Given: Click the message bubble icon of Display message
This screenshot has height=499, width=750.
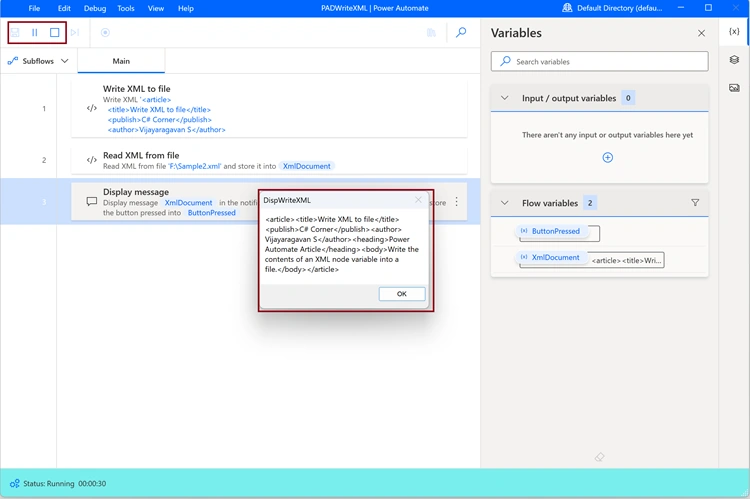Looking at the screenshot, I should click(x=91, y=201).
